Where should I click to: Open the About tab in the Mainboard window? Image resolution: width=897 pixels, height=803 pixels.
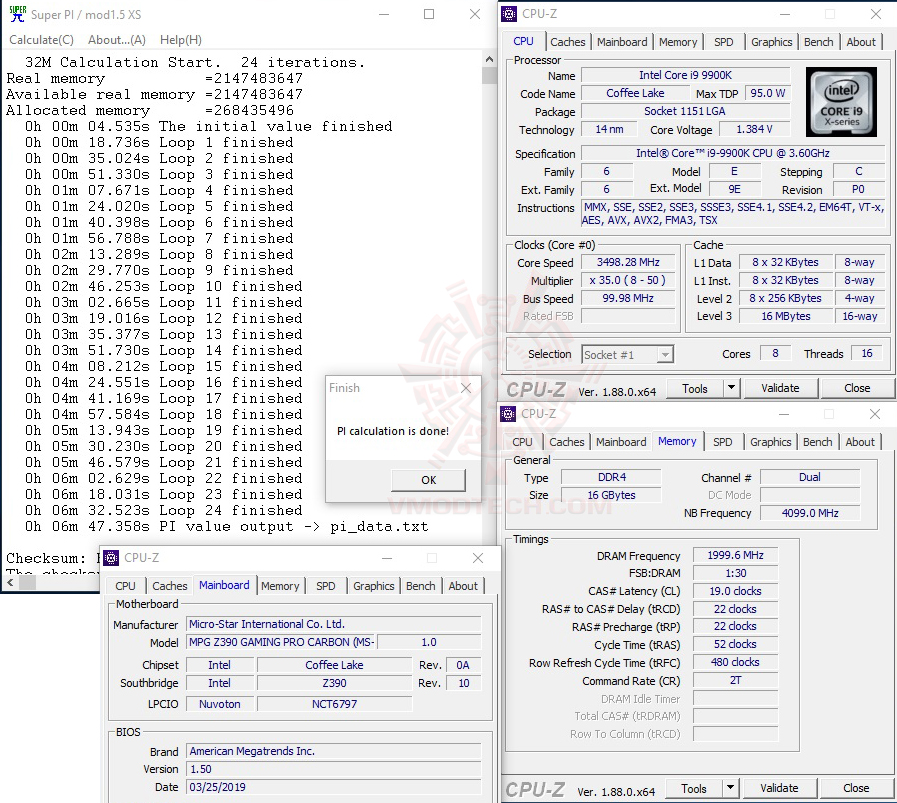[x=463, y=587]
